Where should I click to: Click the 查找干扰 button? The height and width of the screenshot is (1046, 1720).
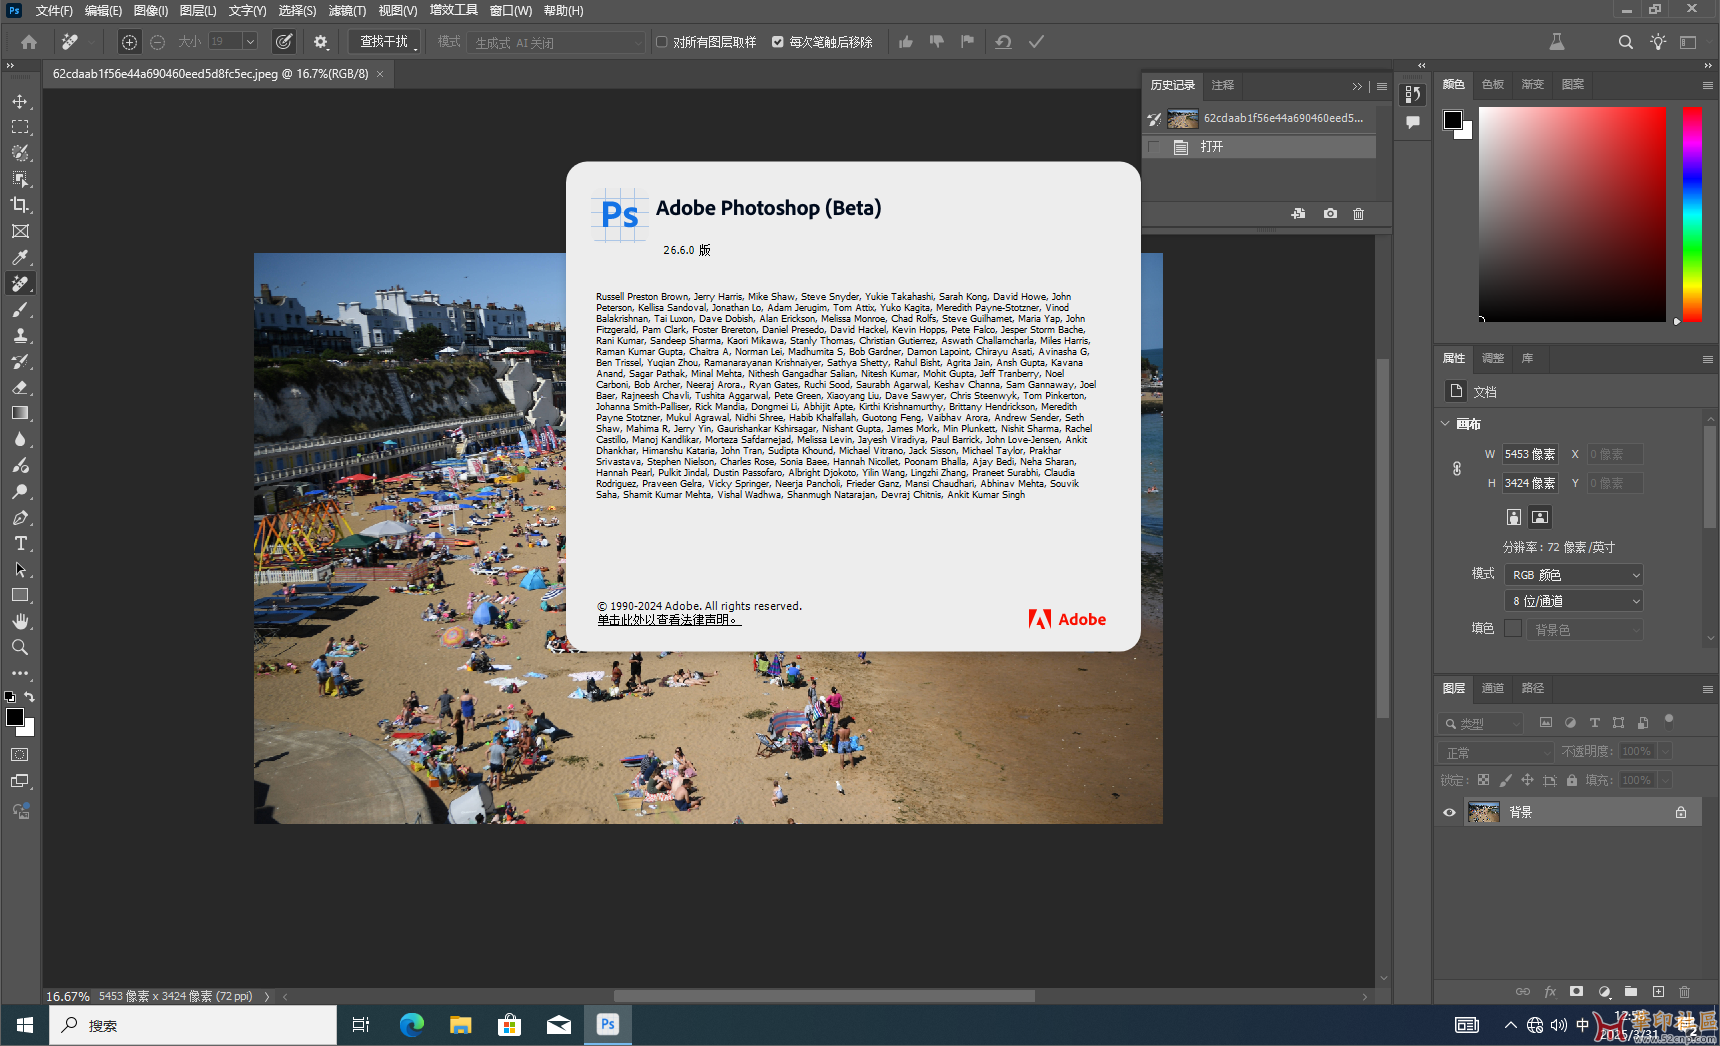[384, 42]
